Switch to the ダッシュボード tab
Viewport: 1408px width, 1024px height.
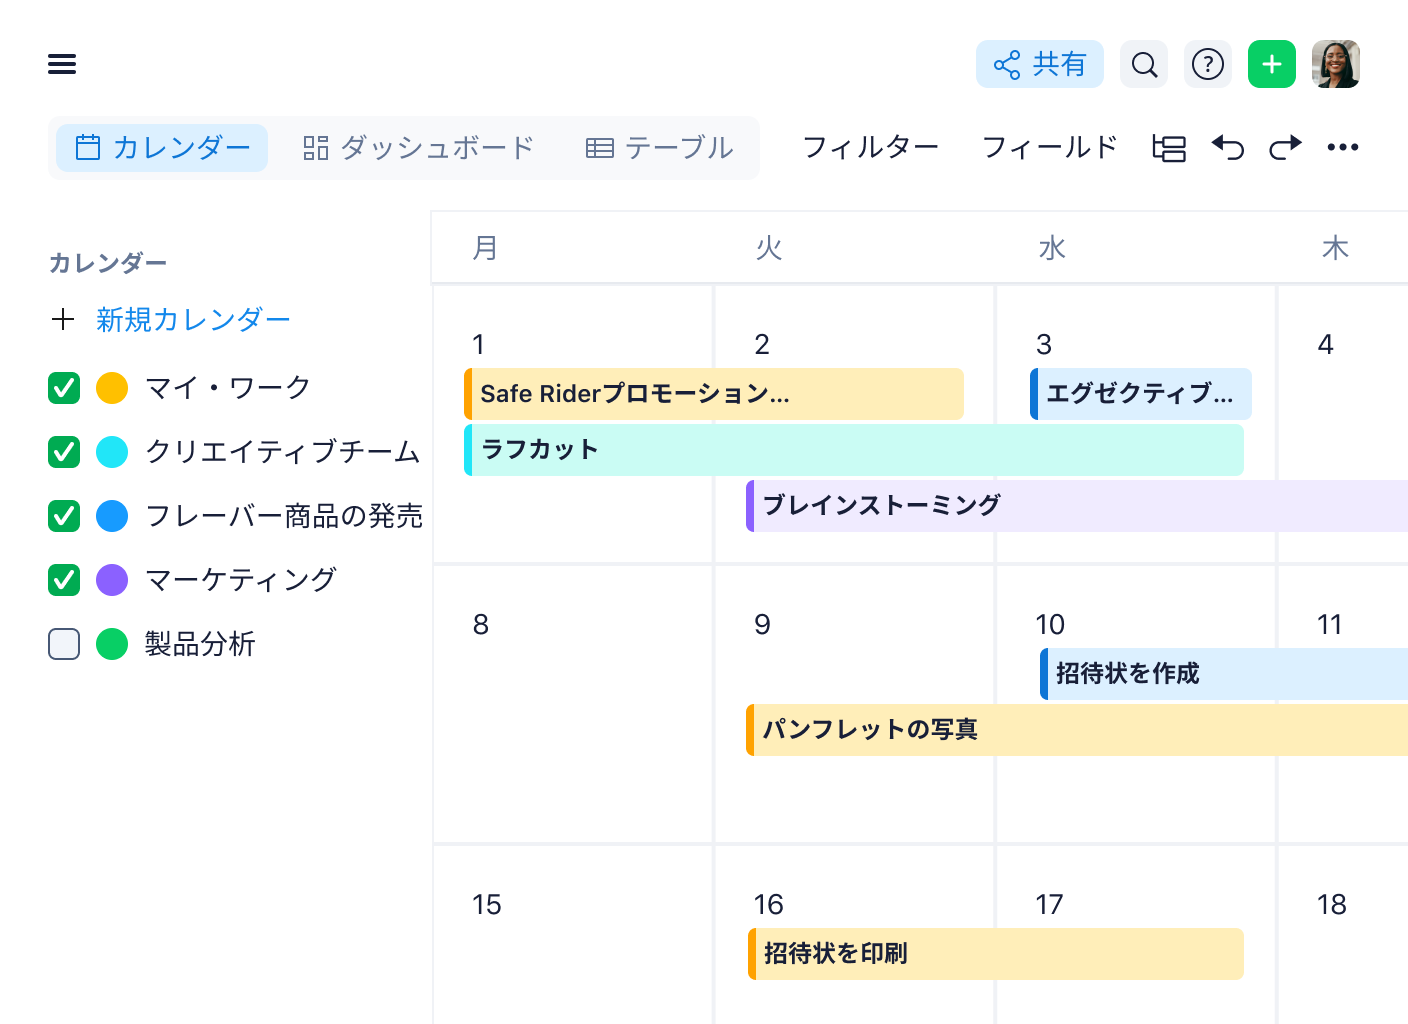[419, 148]
